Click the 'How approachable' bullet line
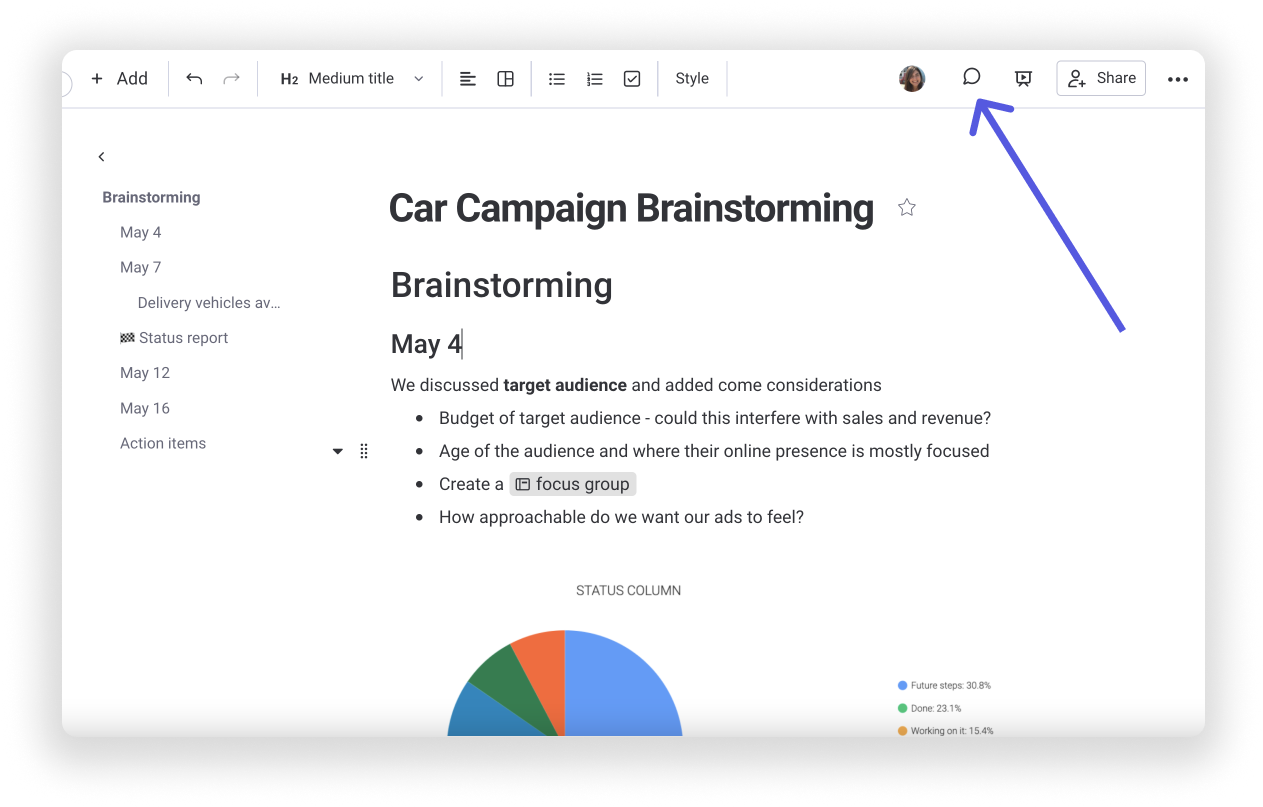This screenshot has height=807, width=1263. coord(621,517)
